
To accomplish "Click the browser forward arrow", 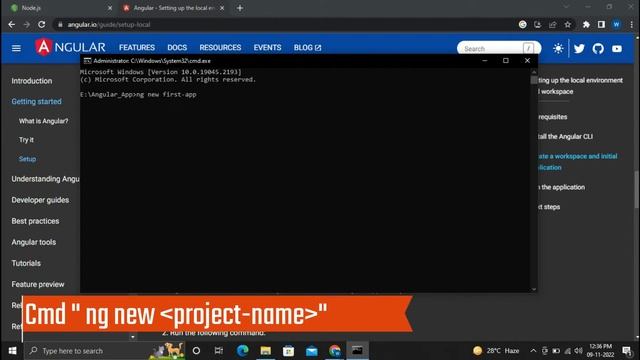I will coord(27,24).
